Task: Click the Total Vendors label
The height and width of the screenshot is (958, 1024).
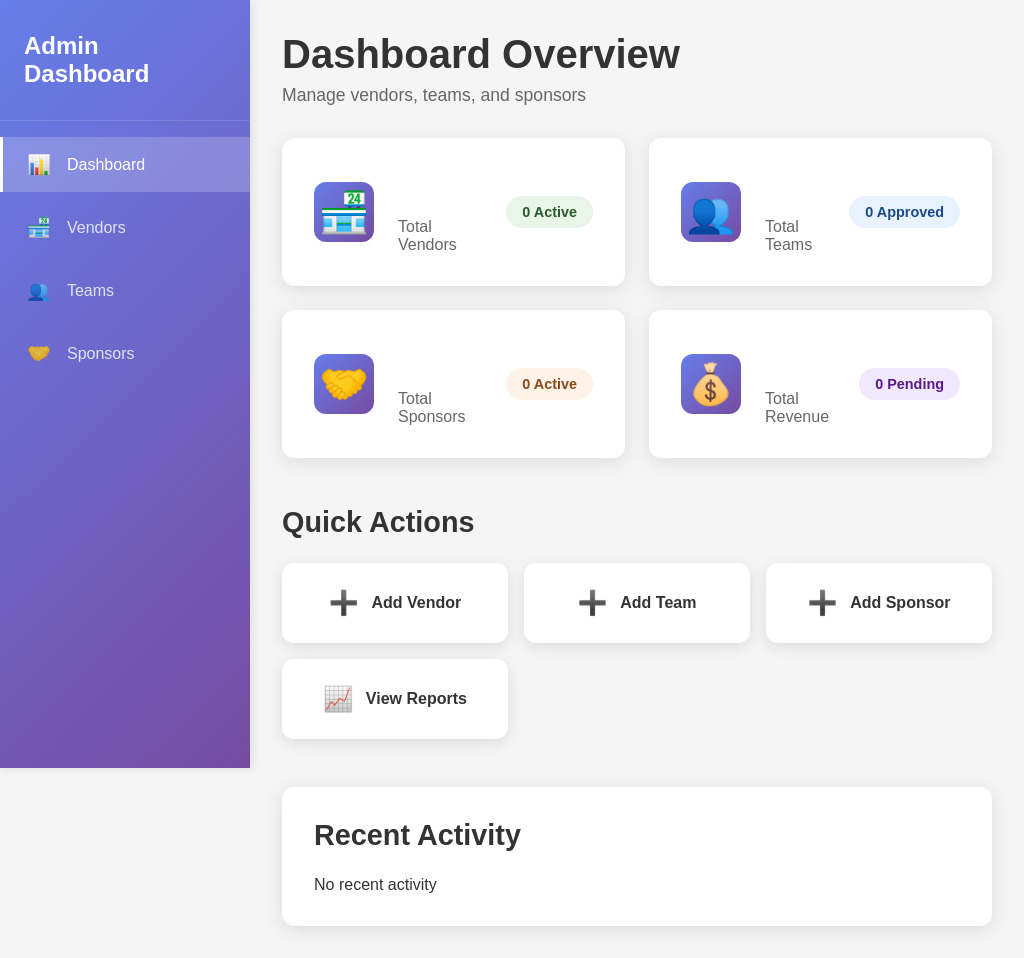Action: click(427, 235)
